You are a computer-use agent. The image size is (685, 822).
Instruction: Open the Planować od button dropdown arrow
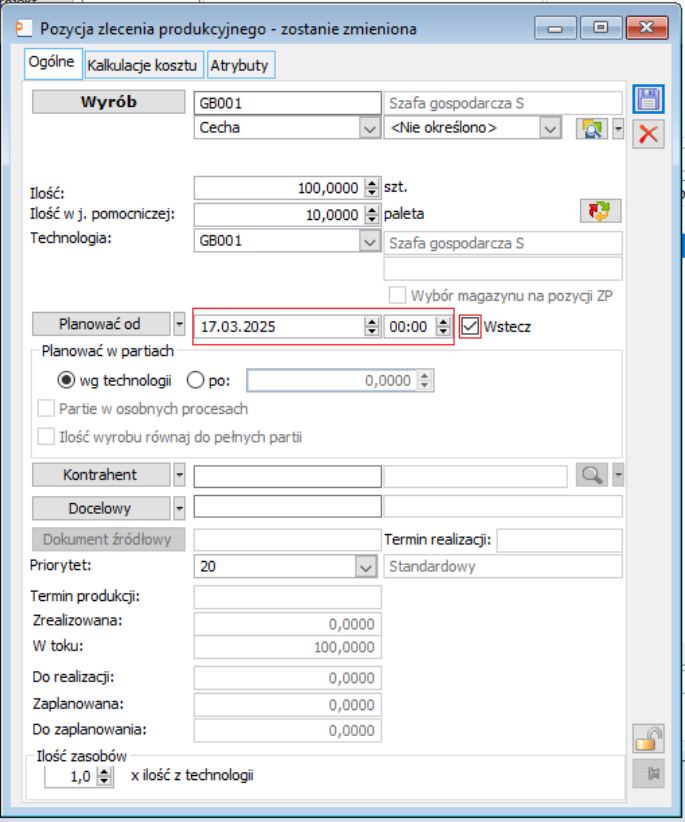click(x=179, y=324)
